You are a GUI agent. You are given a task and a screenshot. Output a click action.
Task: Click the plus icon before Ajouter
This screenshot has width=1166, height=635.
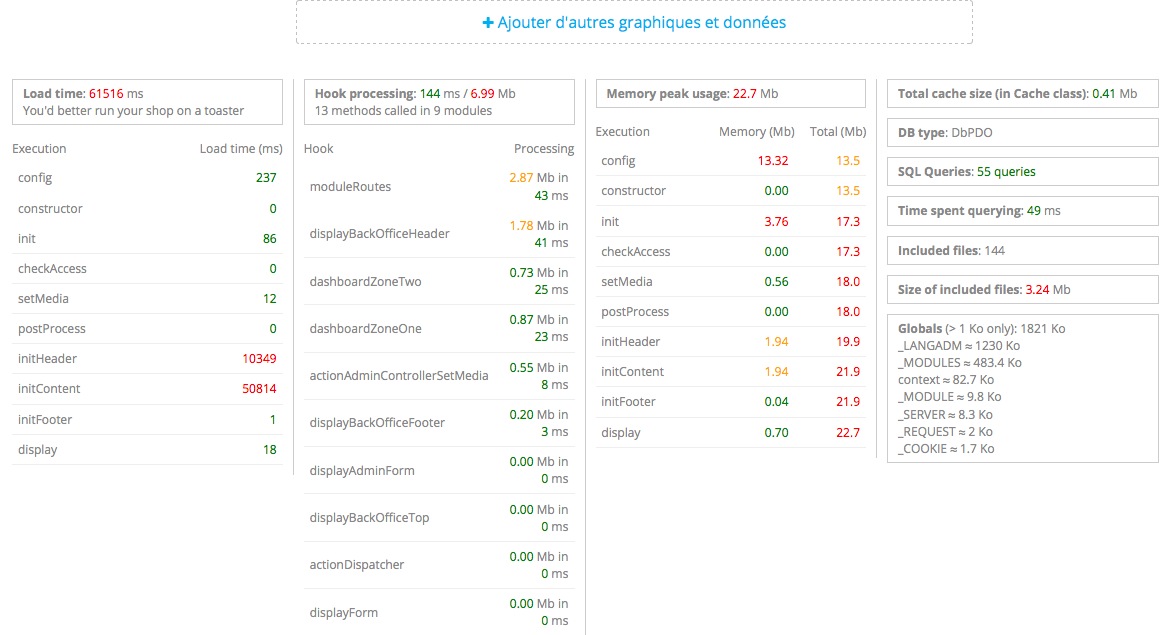(x=488, y=23)
